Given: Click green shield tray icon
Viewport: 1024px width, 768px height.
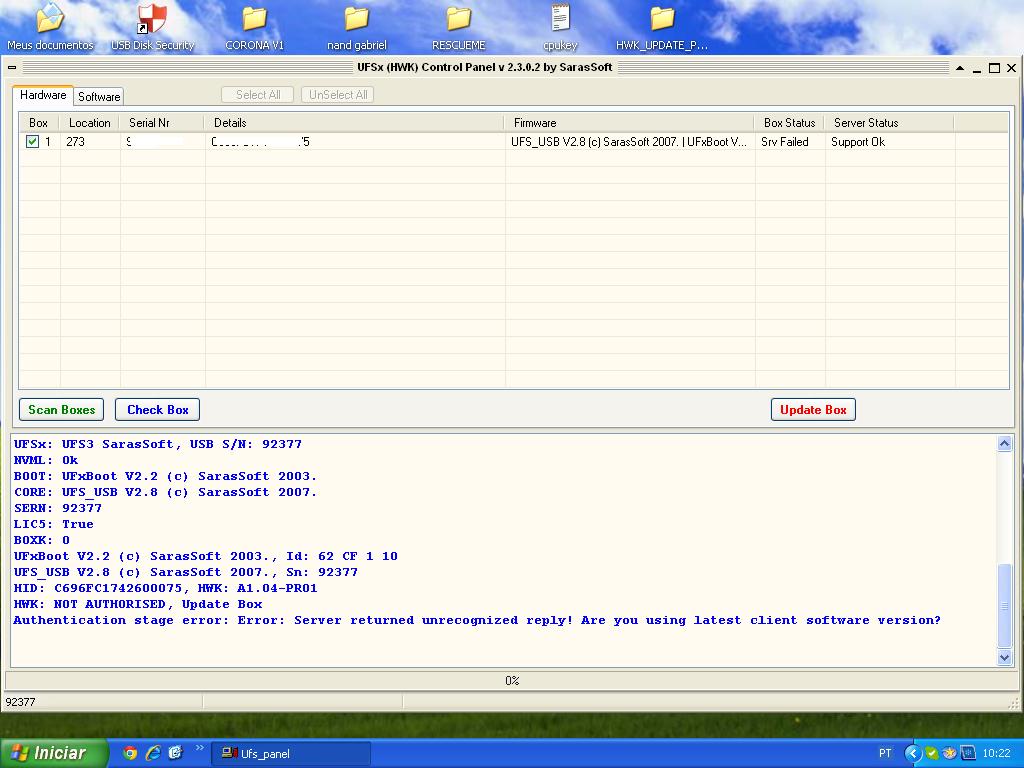Looking at the screenshot, I should [932, 754].
